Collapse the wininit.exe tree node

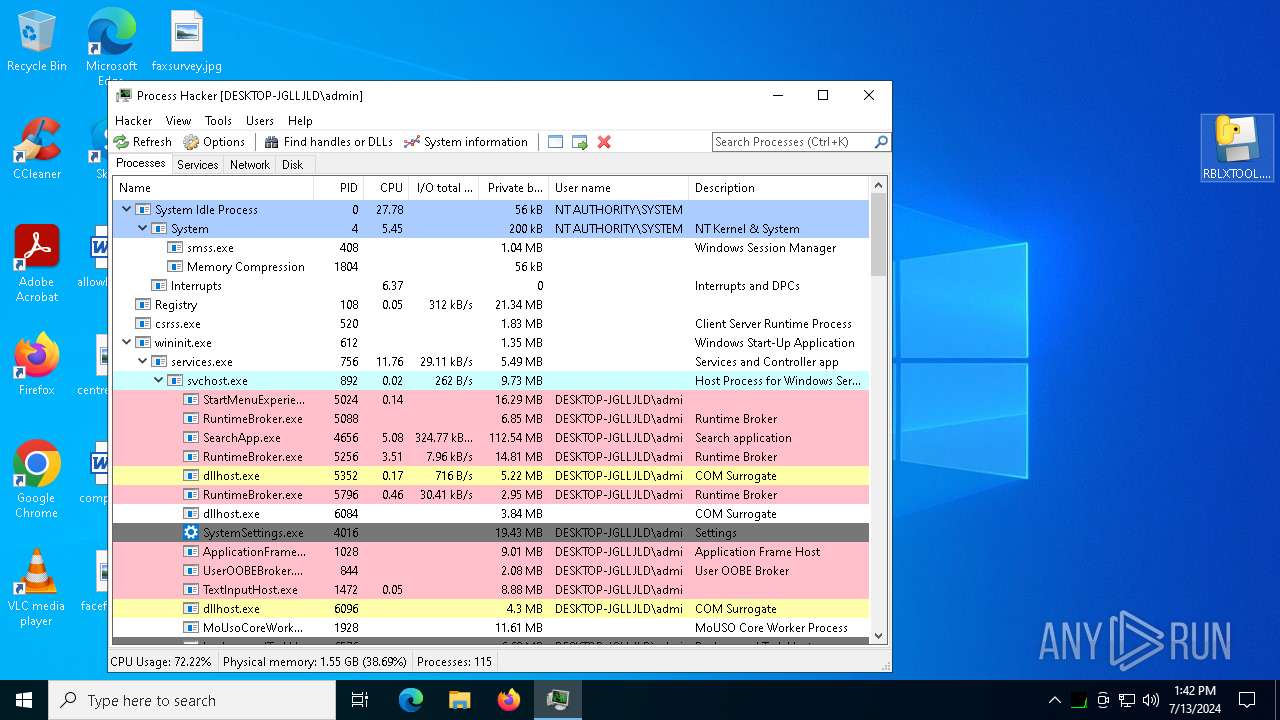pos(126,343)
